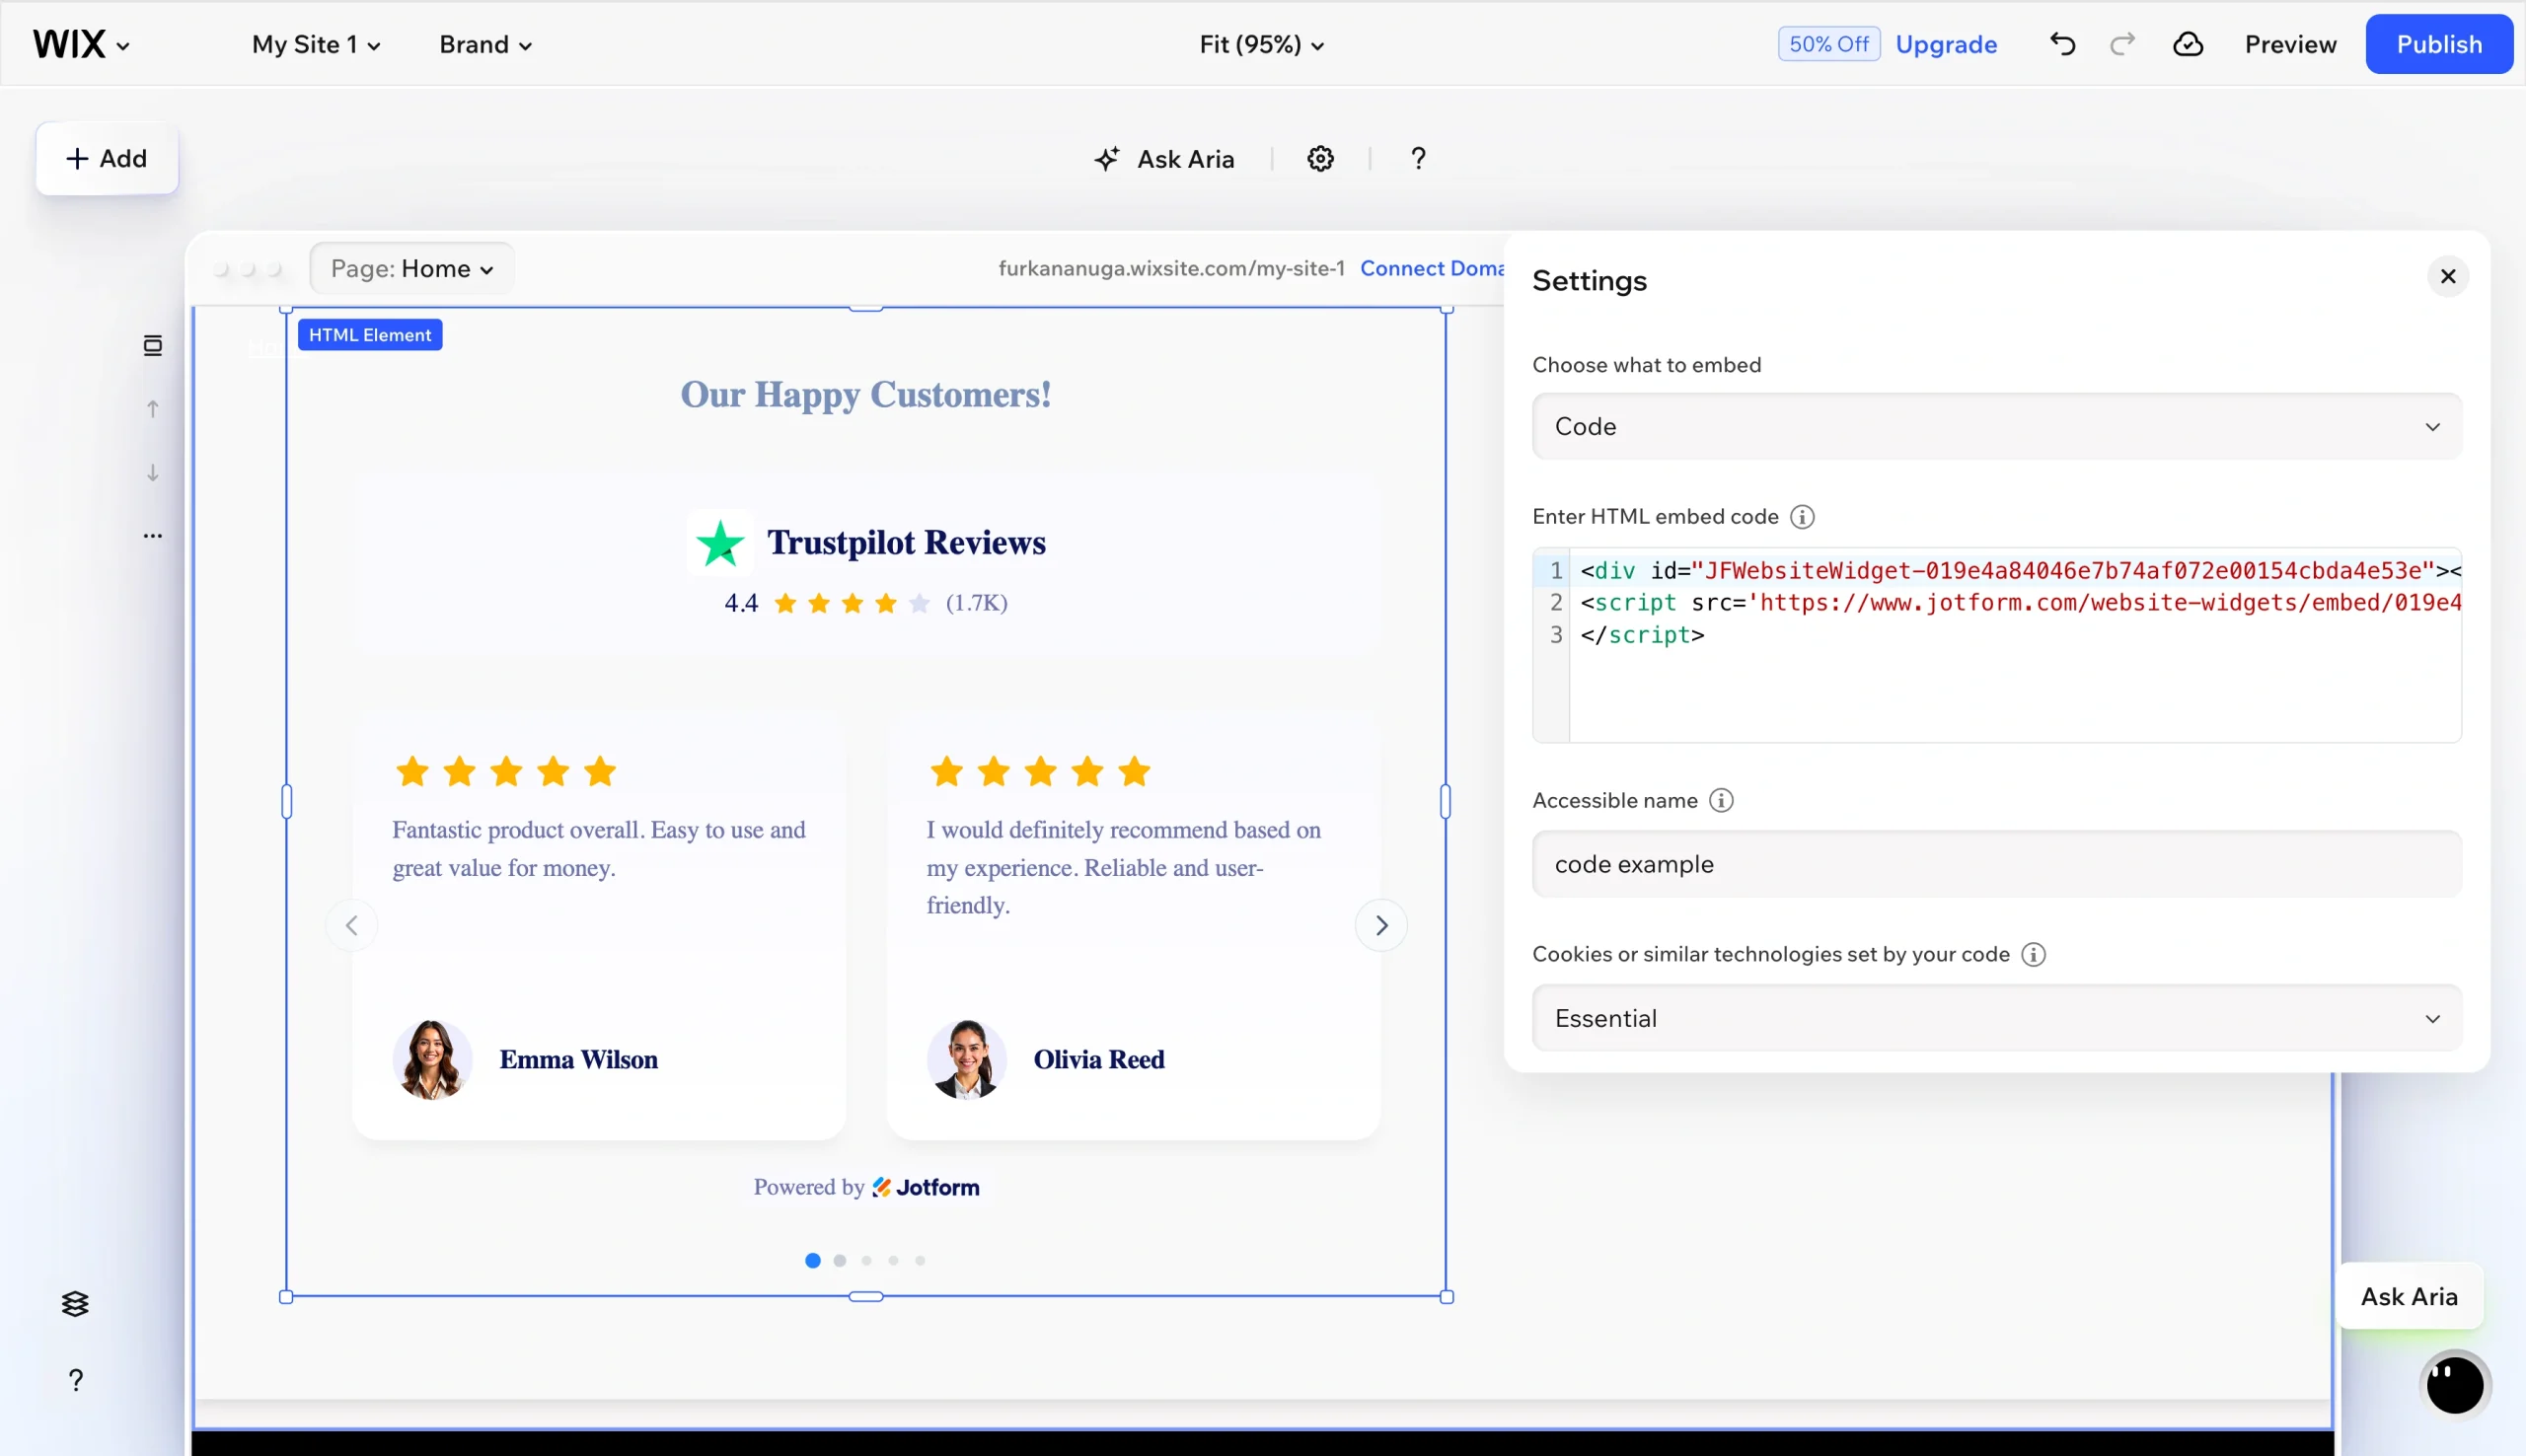
Task: Click the Our Happy Customers! heading
Action: click(x=865, y=394)
